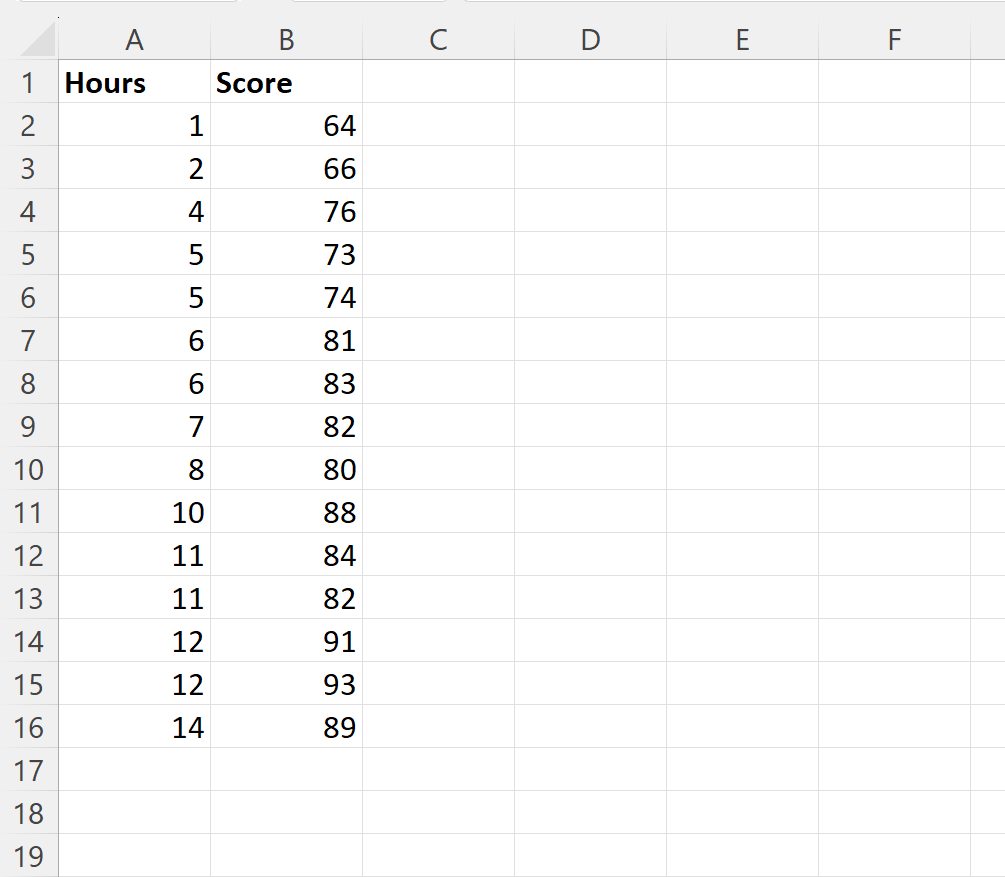Select cell with score 74
1005x877 pixels.
(287, 297)
